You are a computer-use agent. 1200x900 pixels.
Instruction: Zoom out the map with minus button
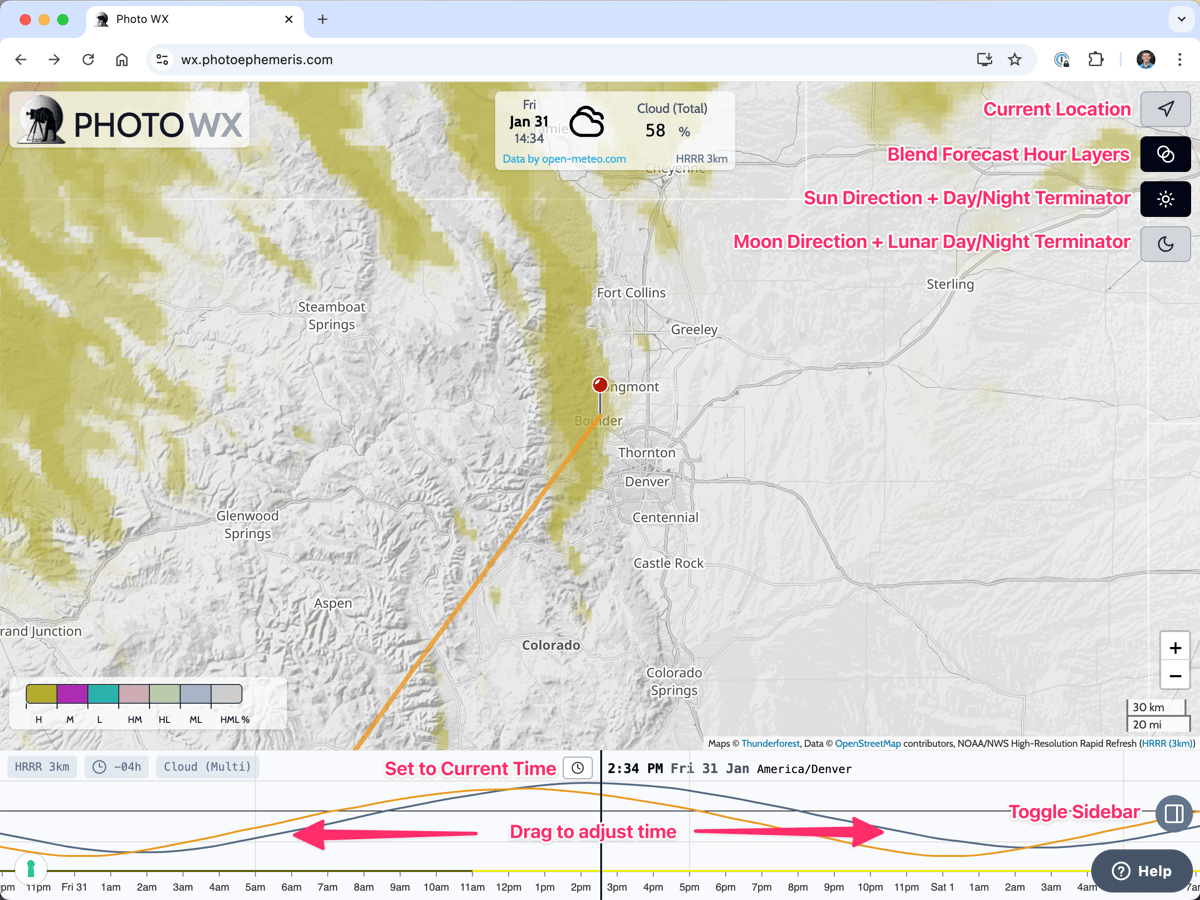pos(1175,677)
